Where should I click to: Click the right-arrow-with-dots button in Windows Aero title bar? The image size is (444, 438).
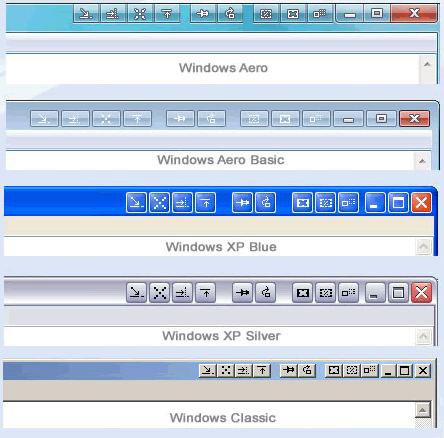pos(113,14)
